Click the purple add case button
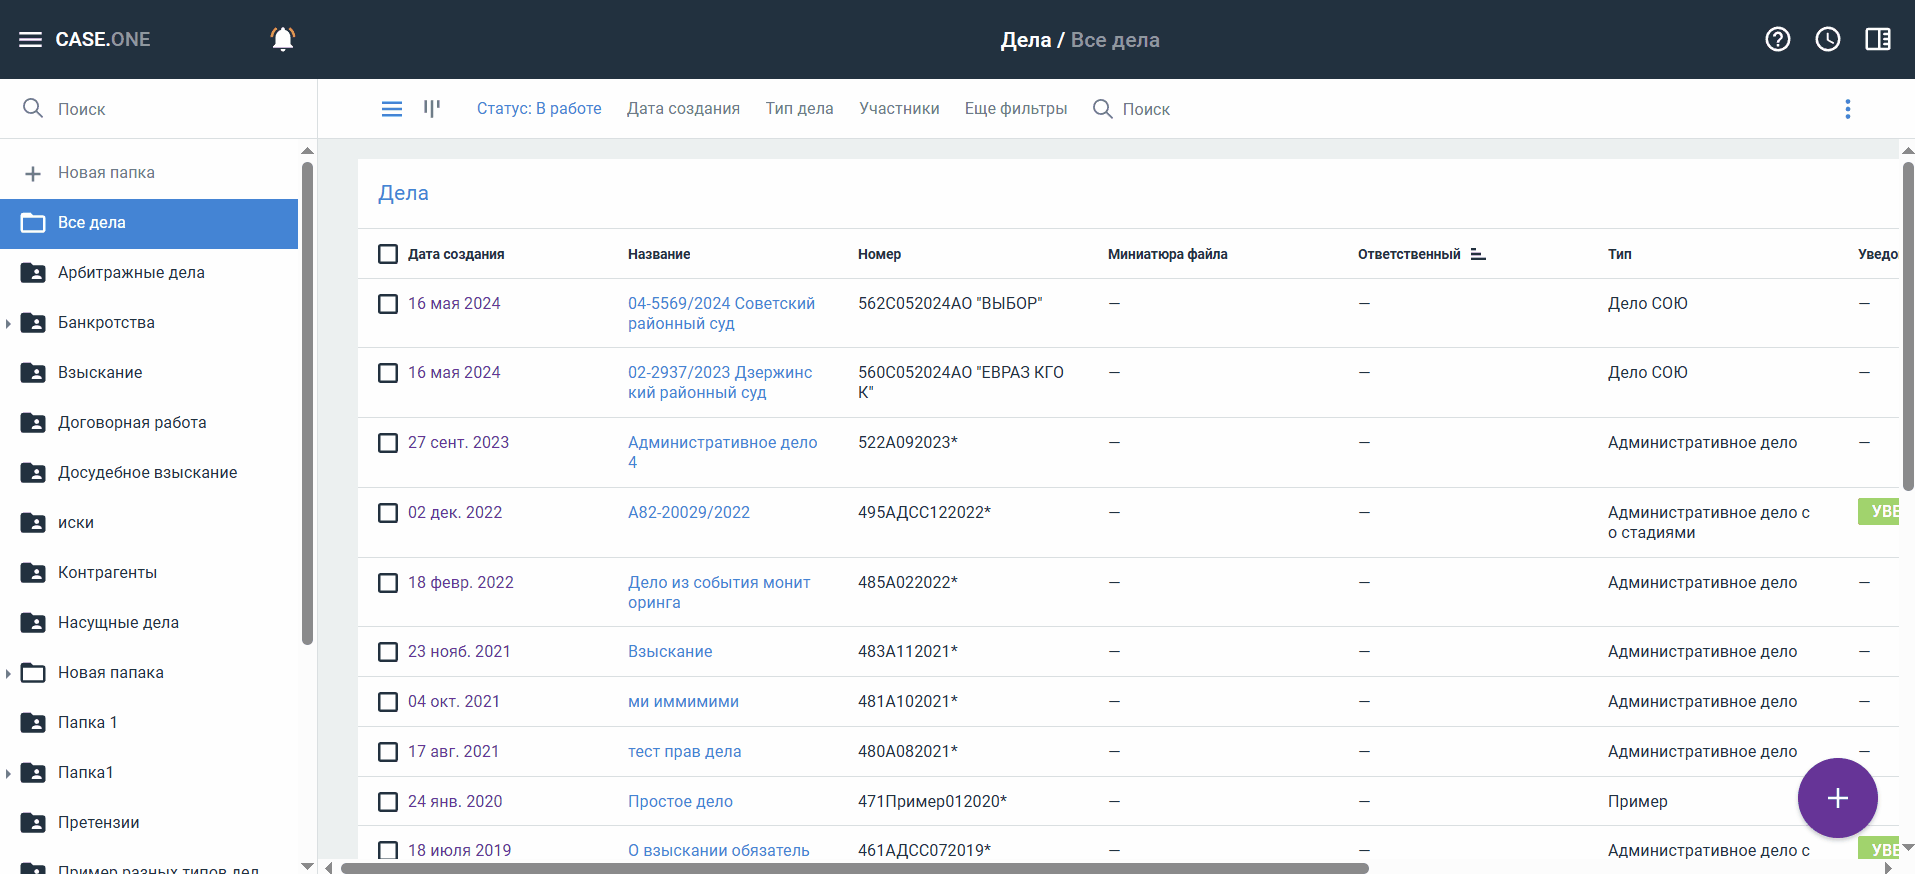 (1837, 798)
